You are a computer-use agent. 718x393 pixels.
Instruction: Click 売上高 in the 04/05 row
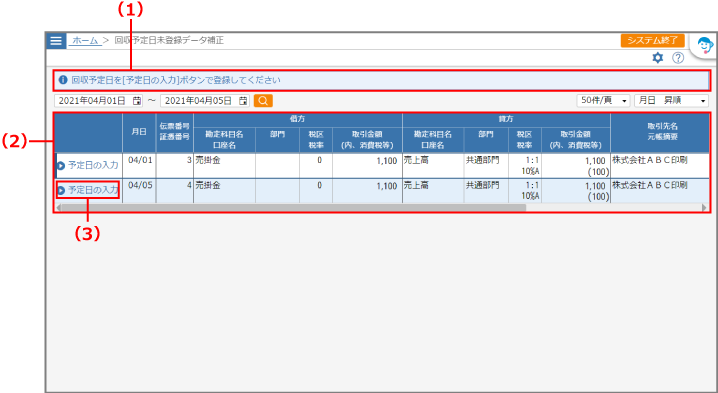pos(416,186)
